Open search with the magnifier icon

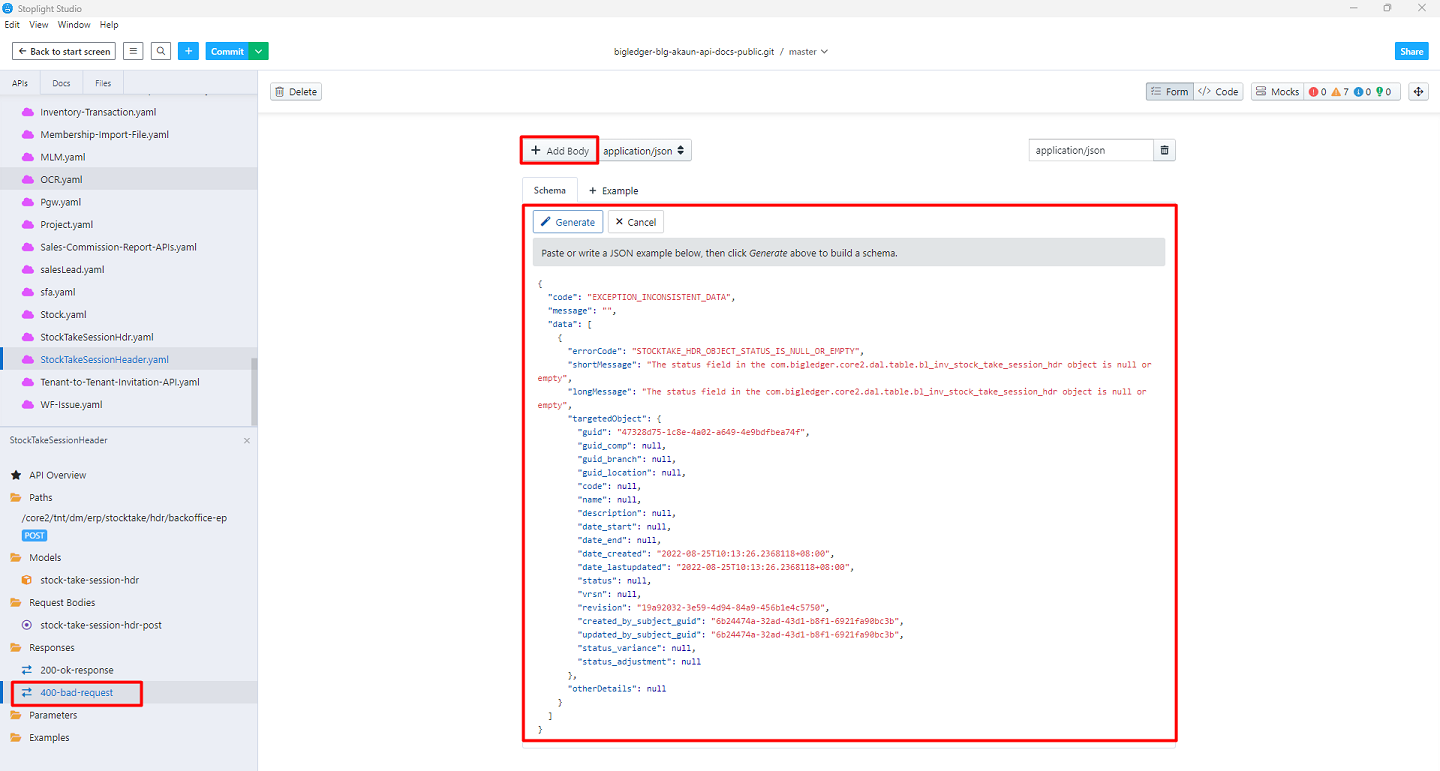(x=161, y=51)
